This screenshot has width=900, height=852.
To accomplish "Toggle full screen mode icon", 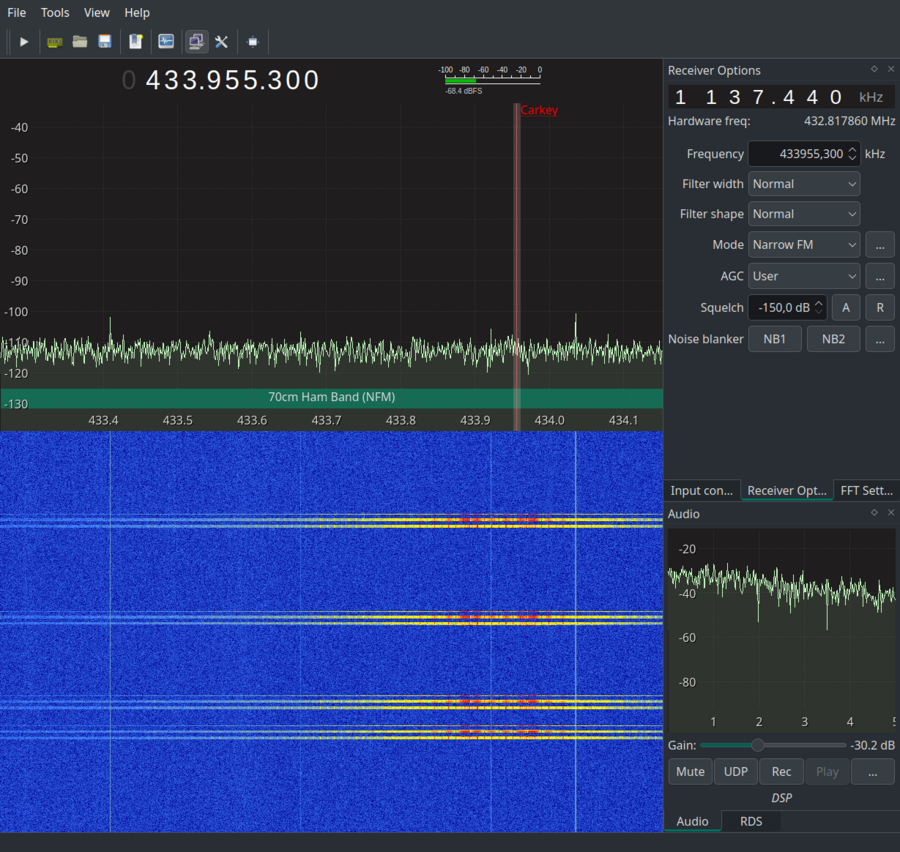I will (x=253, y=42).
